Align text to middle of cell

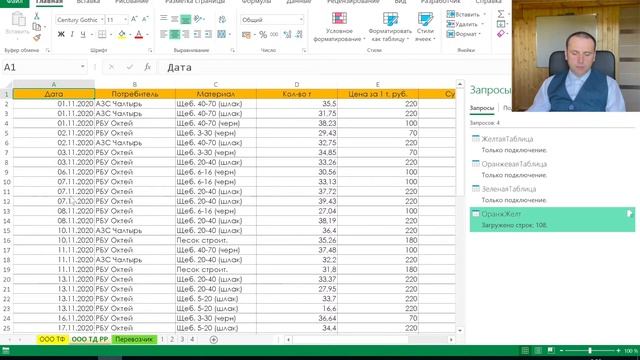pos(175,19)
